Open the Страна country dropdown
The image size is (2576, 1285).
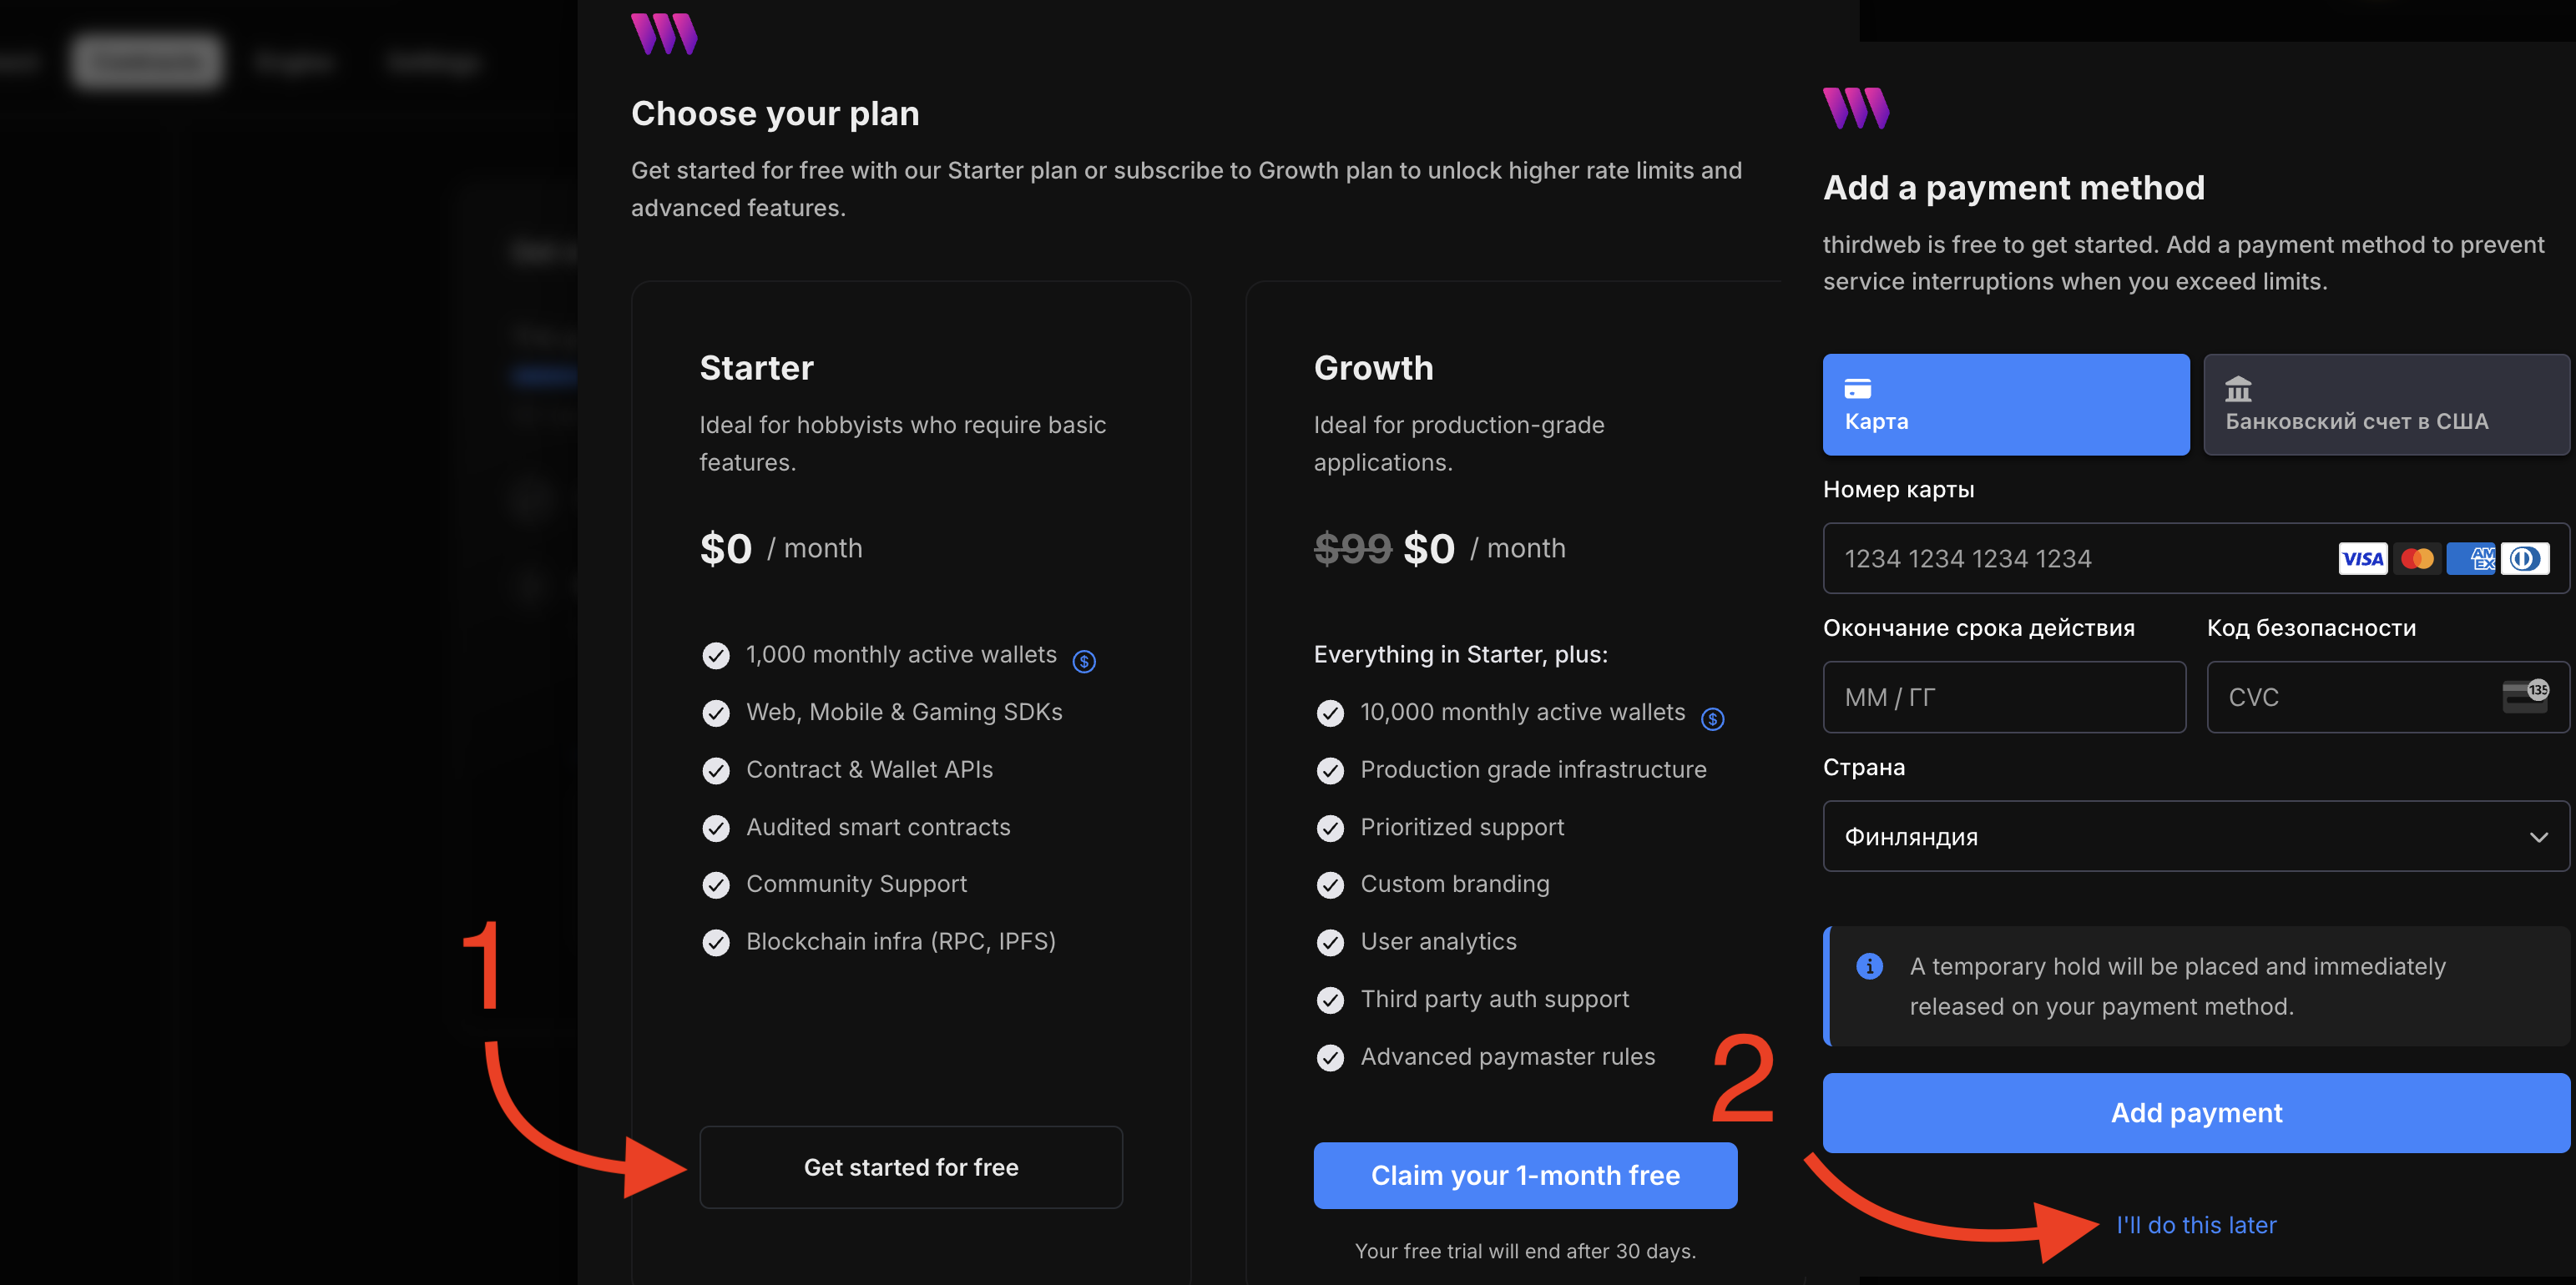tap(2196, 836)
